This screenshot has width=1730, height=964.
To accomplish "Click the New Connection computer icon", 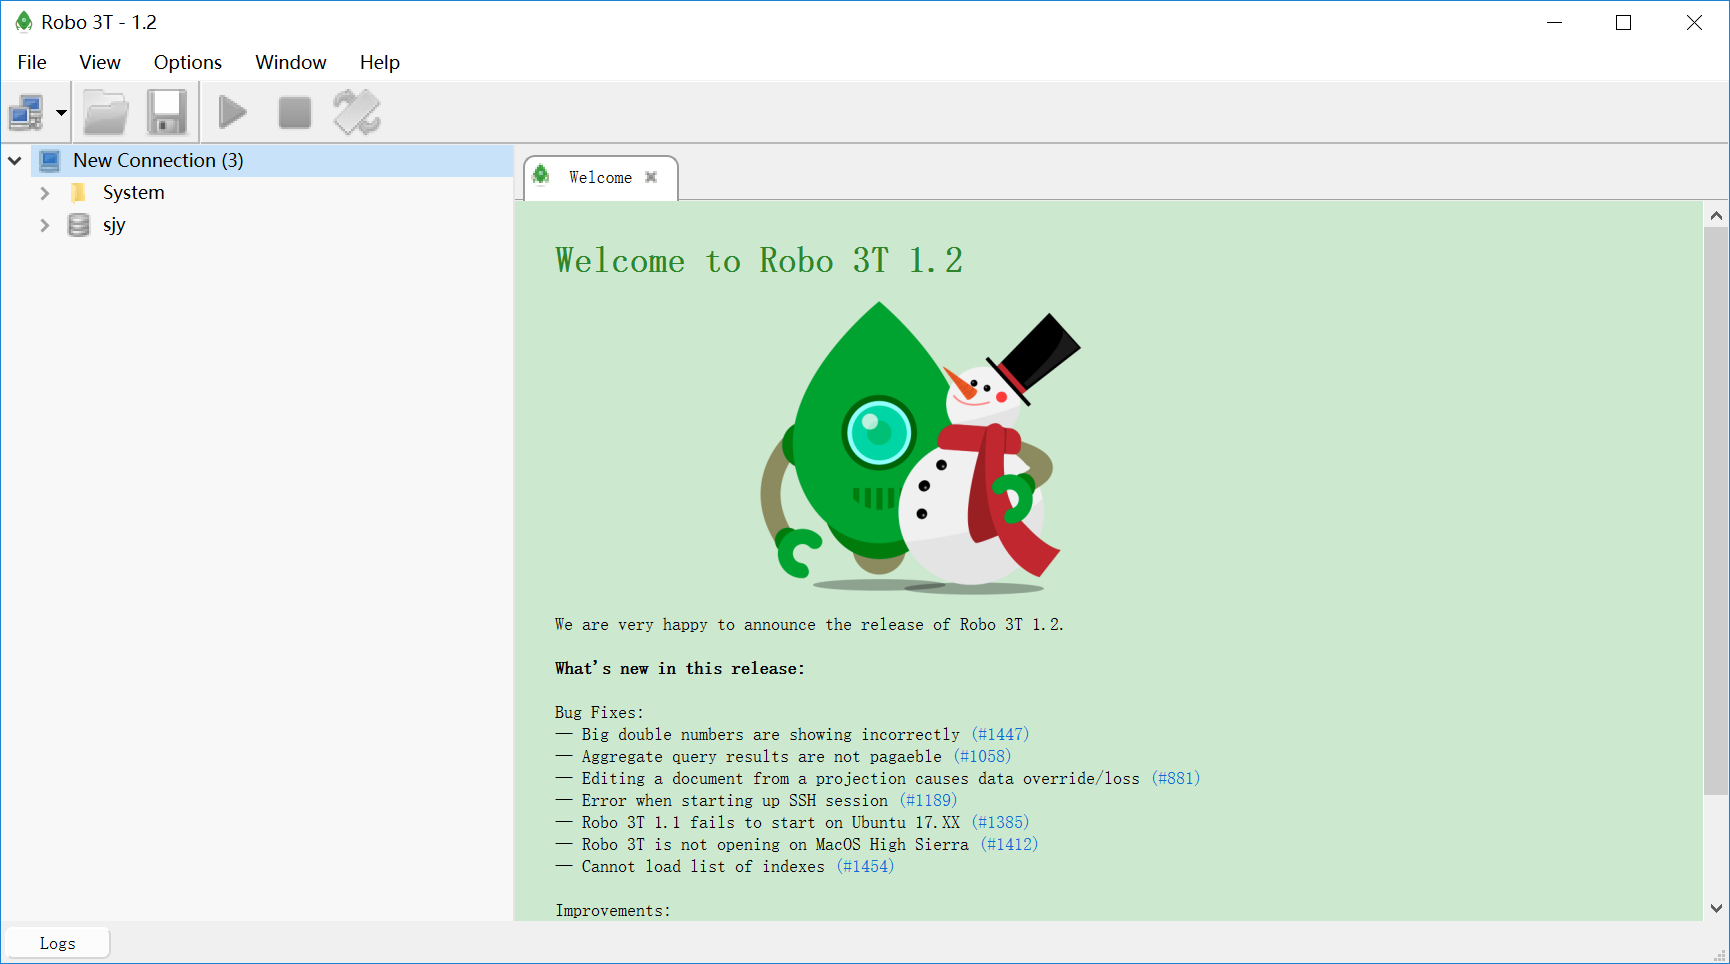I will pos(49,160).
